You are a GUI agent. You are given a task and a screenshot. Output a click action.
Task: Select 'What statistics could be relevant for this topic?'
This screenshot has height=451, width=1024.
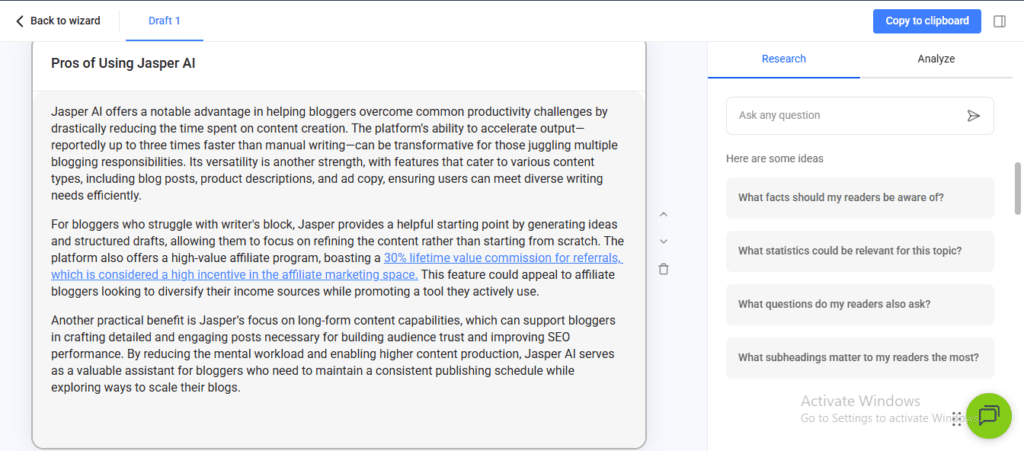tap(859, 251)
